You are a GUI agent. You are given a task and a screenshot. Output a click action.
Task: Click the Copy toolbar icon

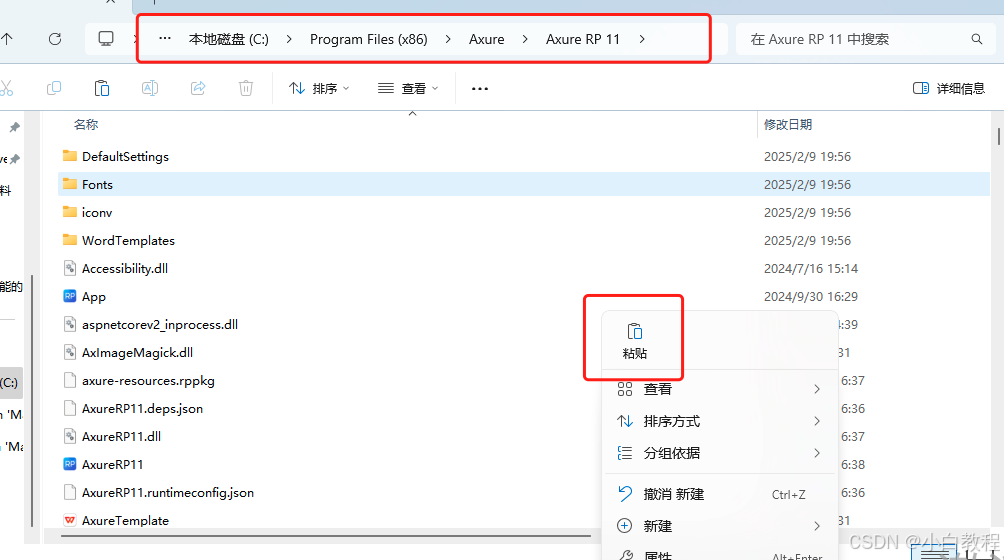(54, 88)
